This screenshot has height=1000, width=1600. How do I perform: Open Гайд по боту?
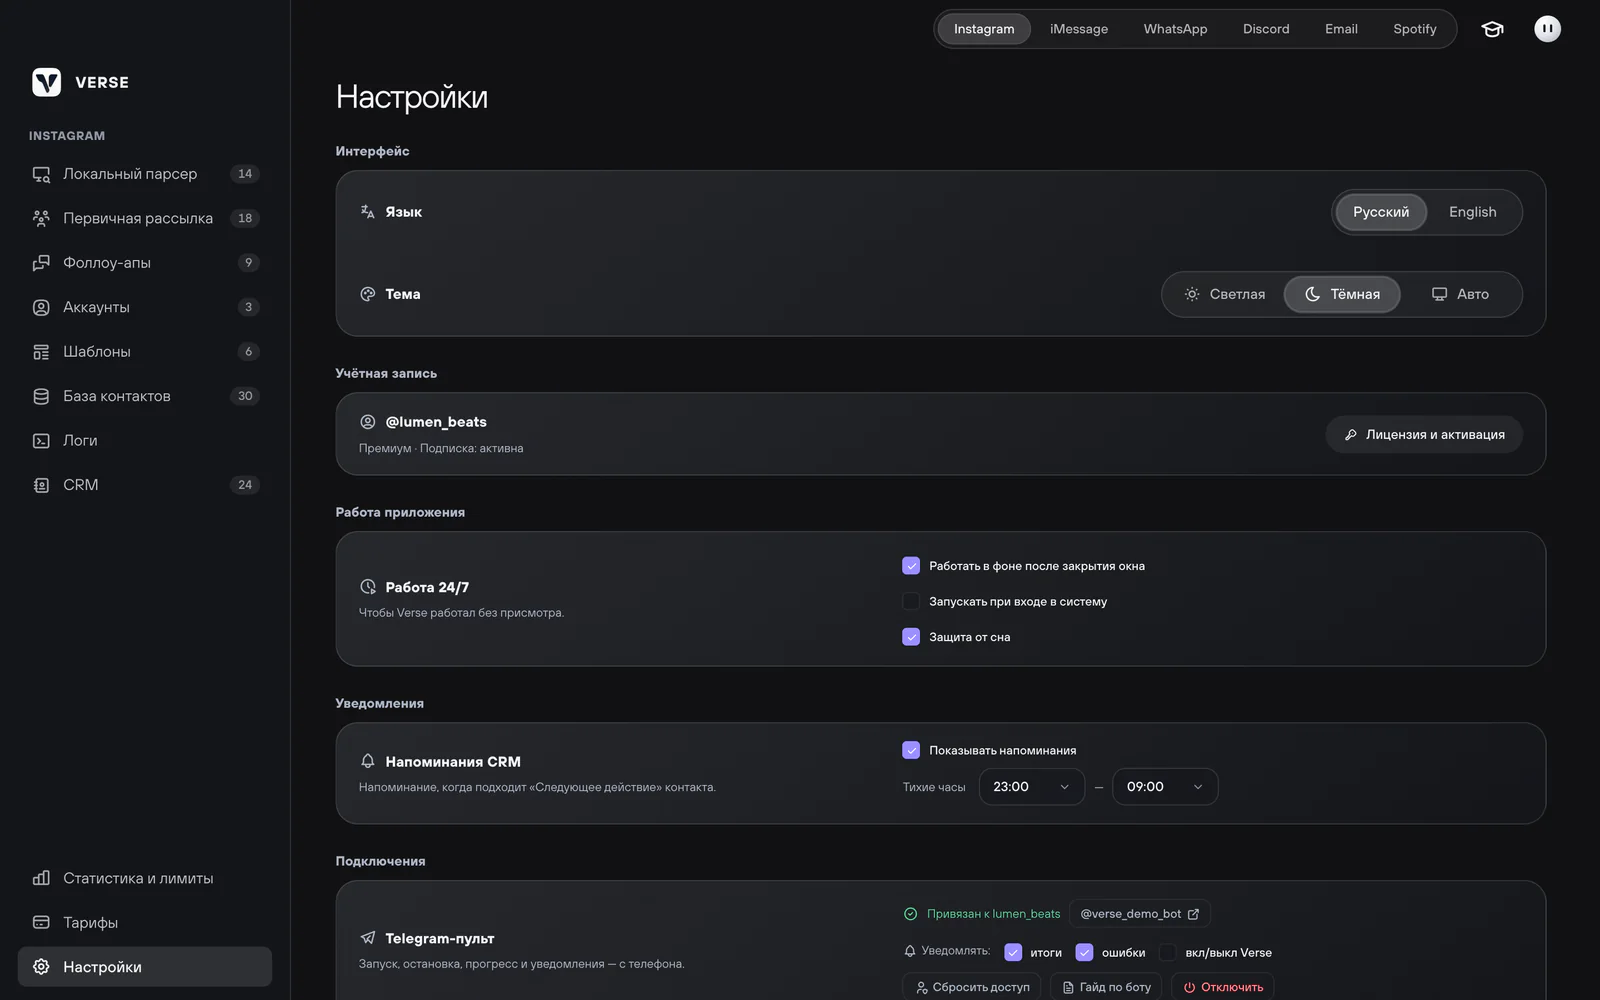1106,987
